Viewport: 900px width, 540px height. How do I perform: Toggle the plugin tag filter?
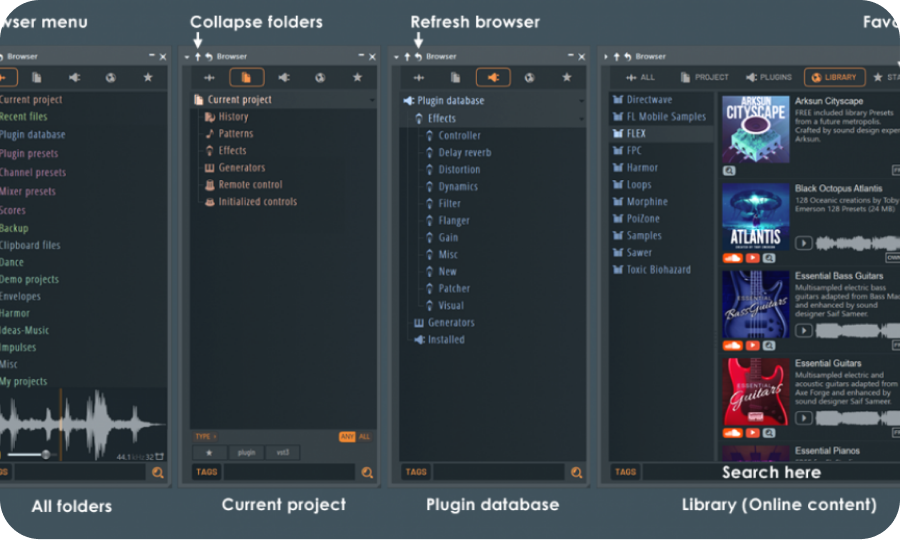[246, 453]
